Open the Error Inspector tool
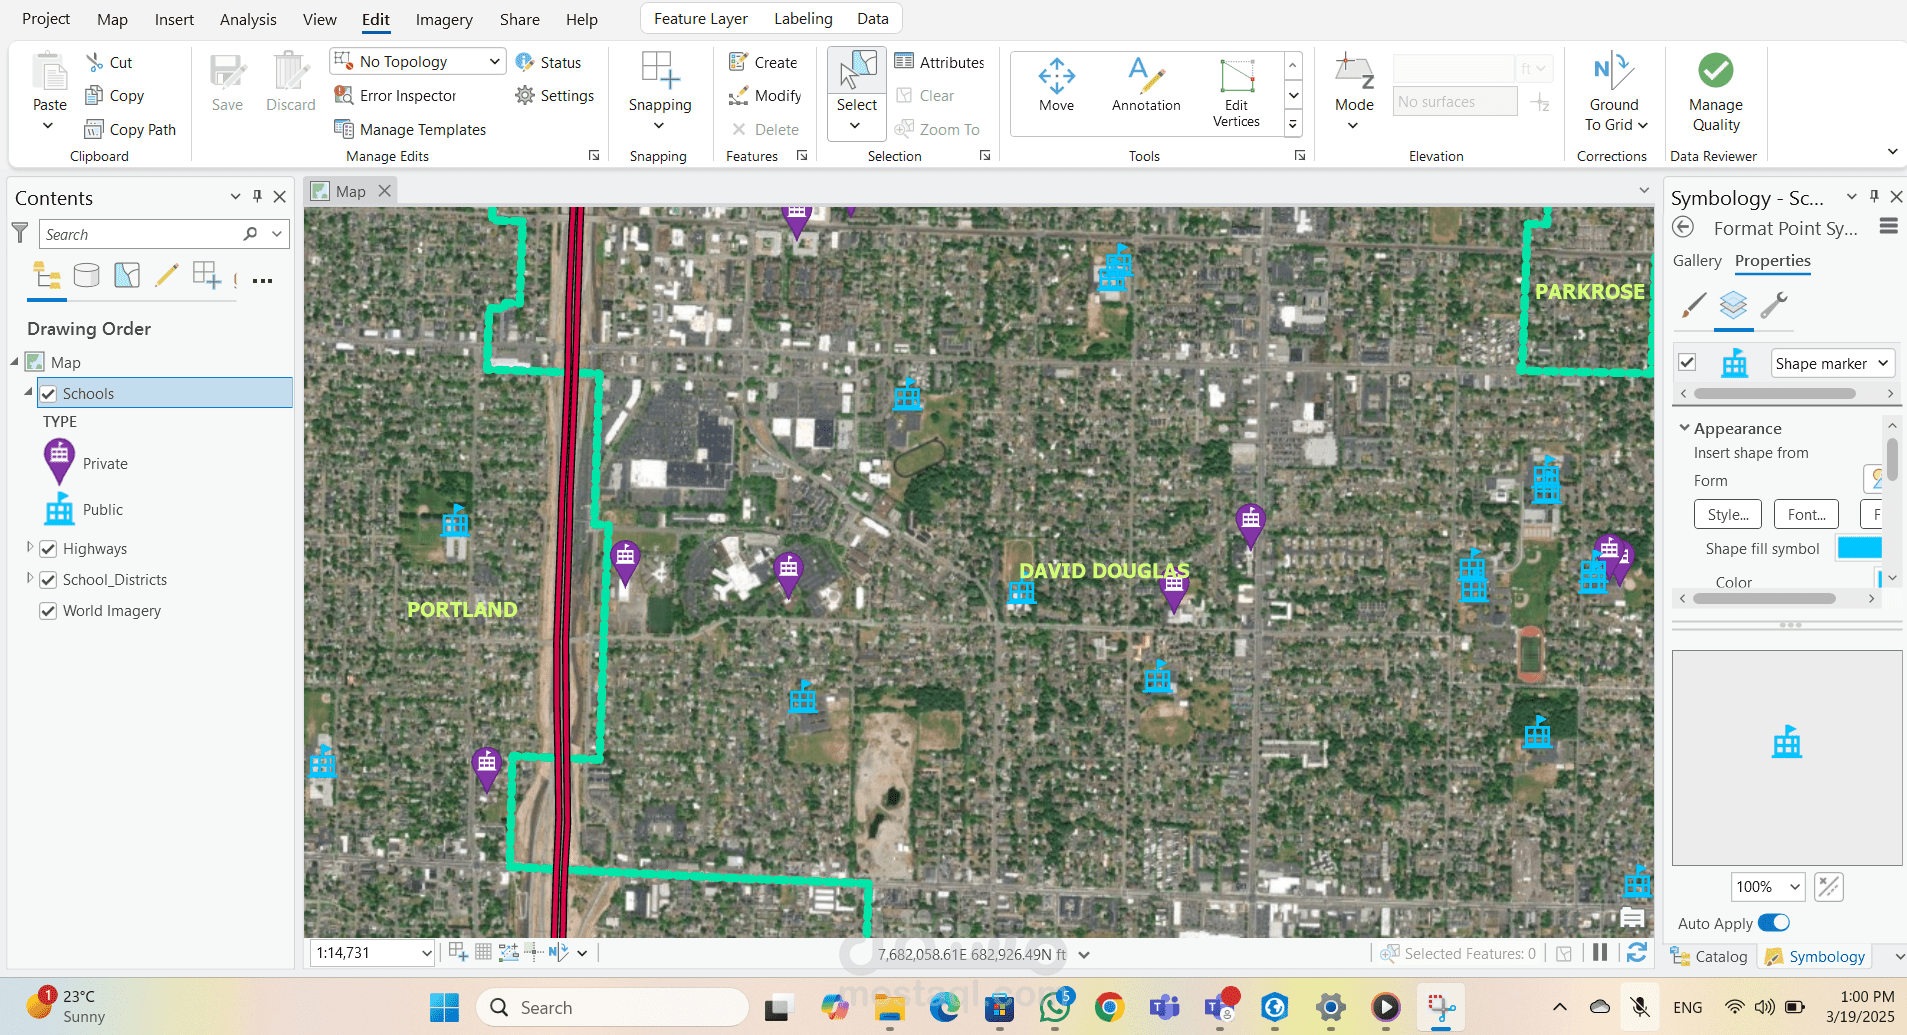Image resolution: width=1907 pixels, height=1035 pixels. pyautogui.click(x=395, y=96)
